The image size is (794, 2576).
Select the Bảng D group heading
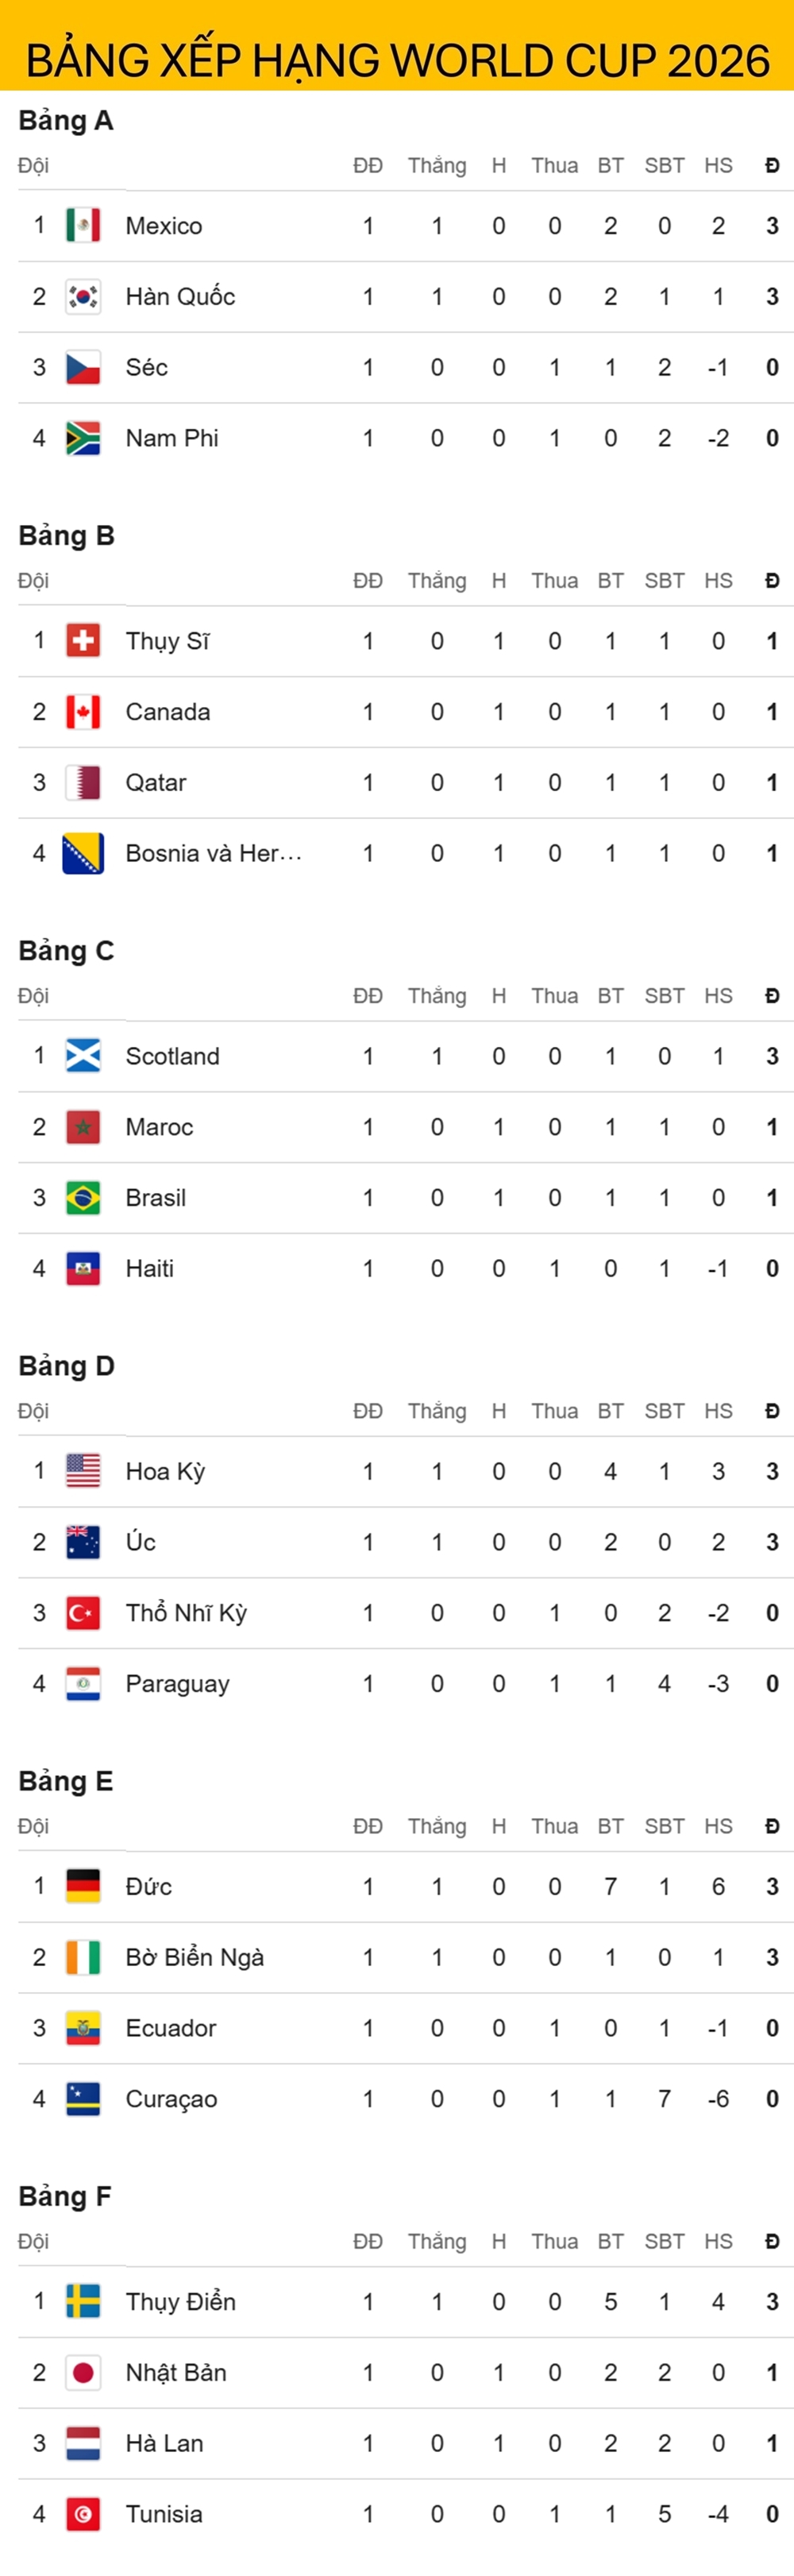(66, 1365)
